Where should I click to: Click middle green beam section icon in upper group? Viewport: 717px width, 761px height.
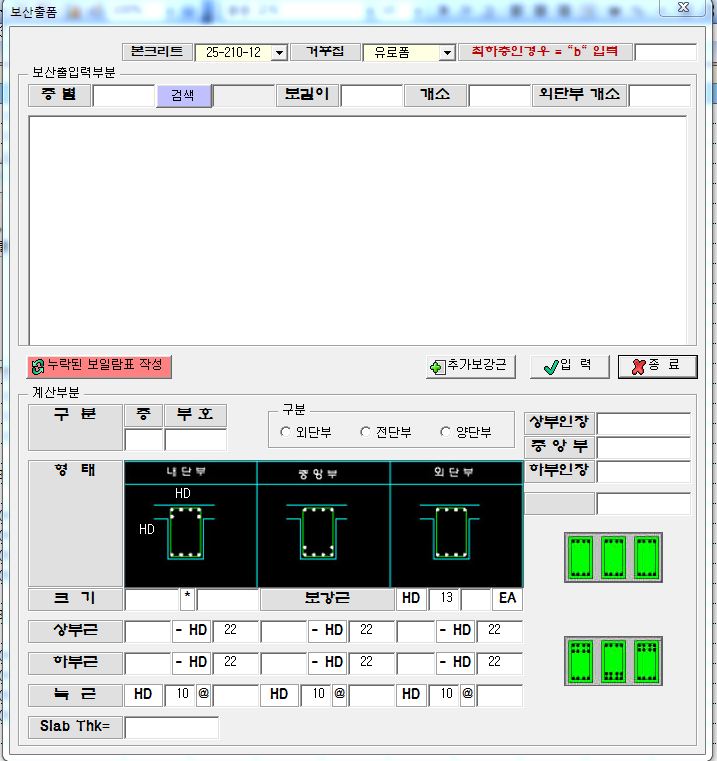point(614,557)
